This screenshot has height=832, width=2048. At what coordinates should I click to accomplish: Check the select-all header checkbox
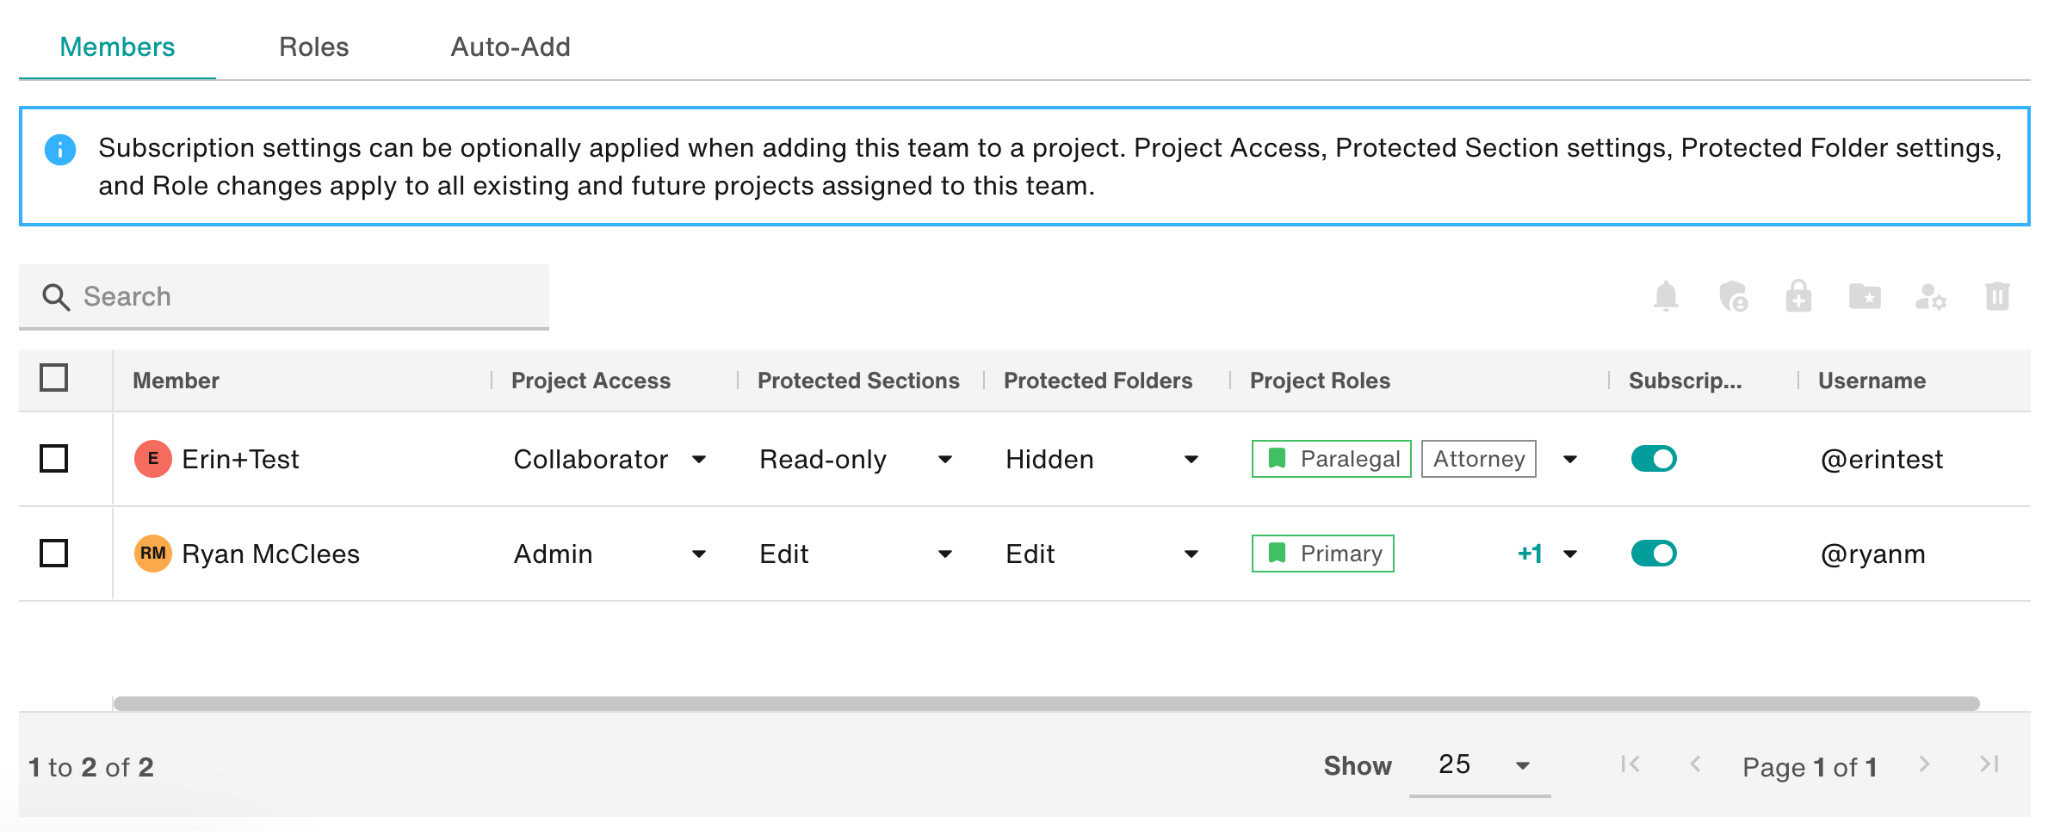click(x=54, y=378)
